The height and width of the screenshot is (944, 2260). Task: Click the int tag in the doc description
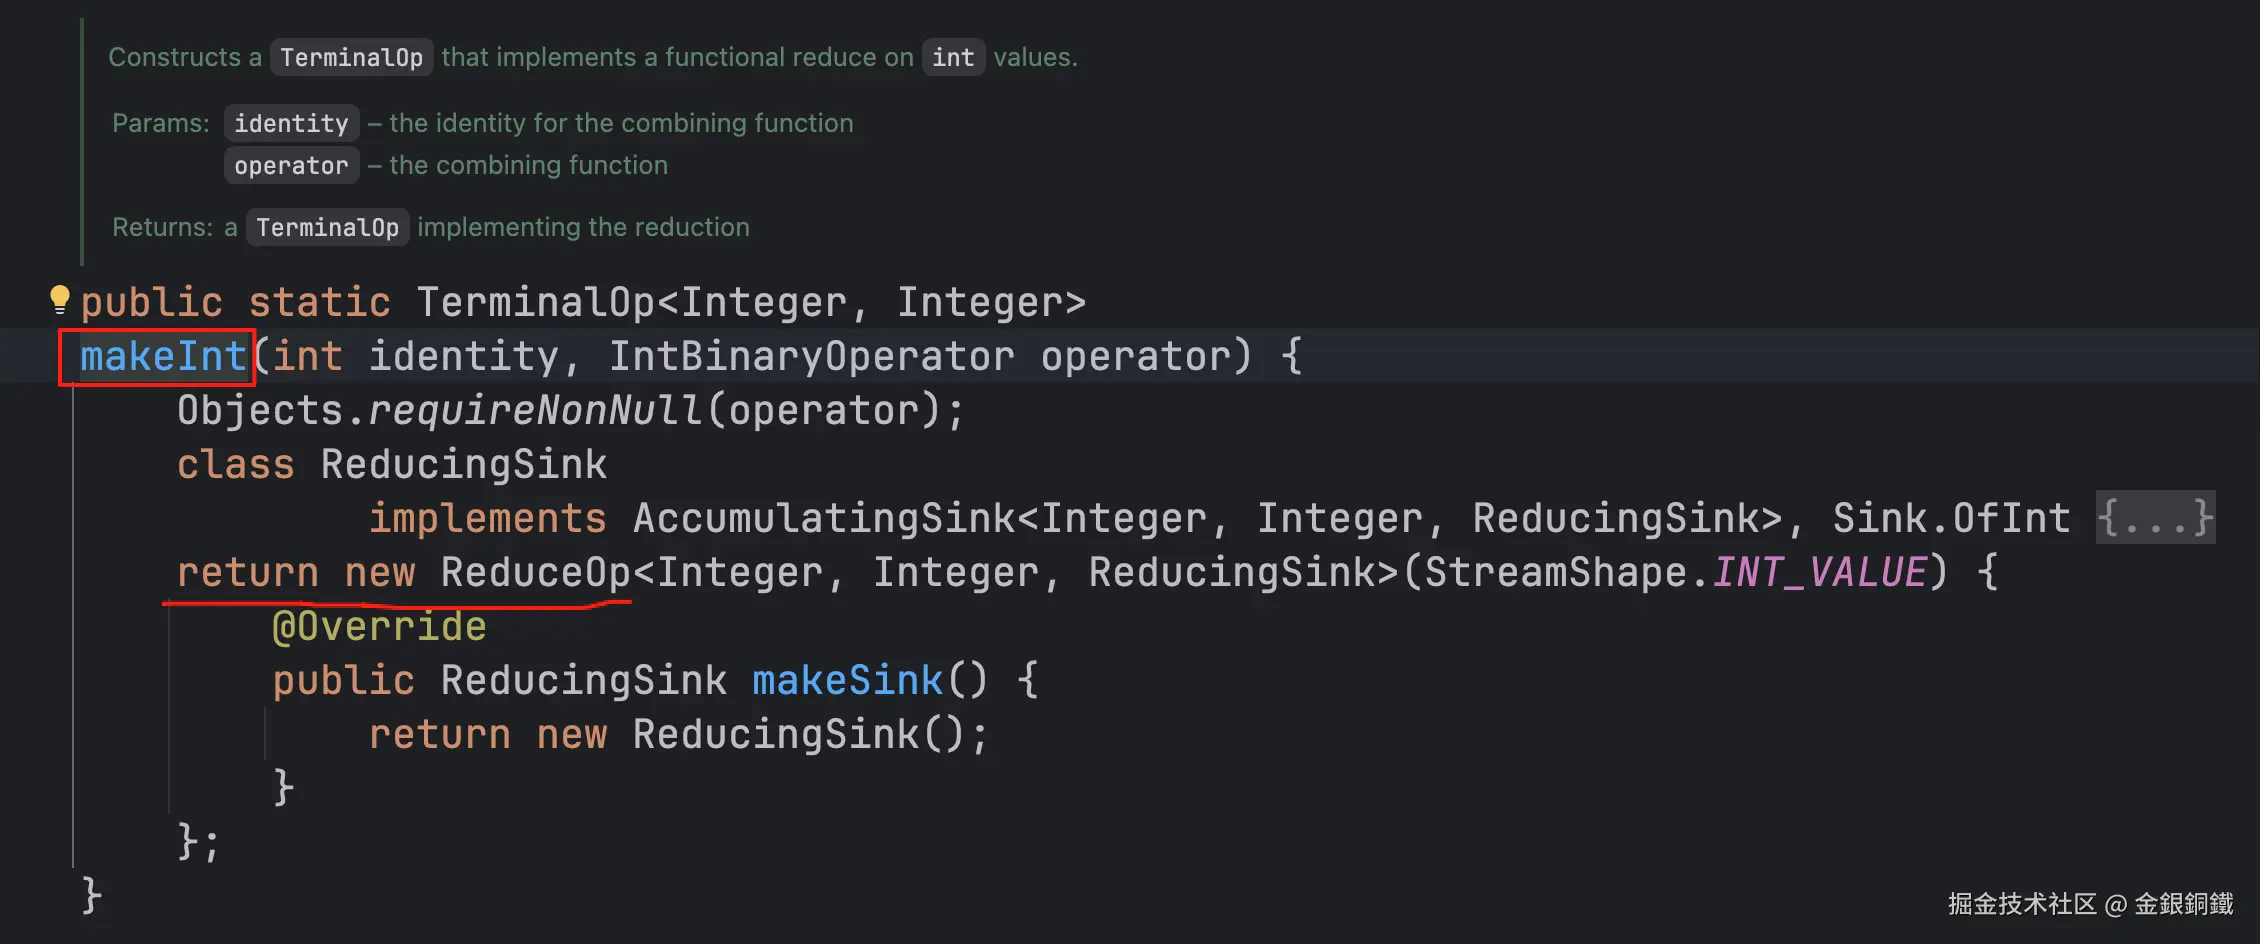coord(953,58)
